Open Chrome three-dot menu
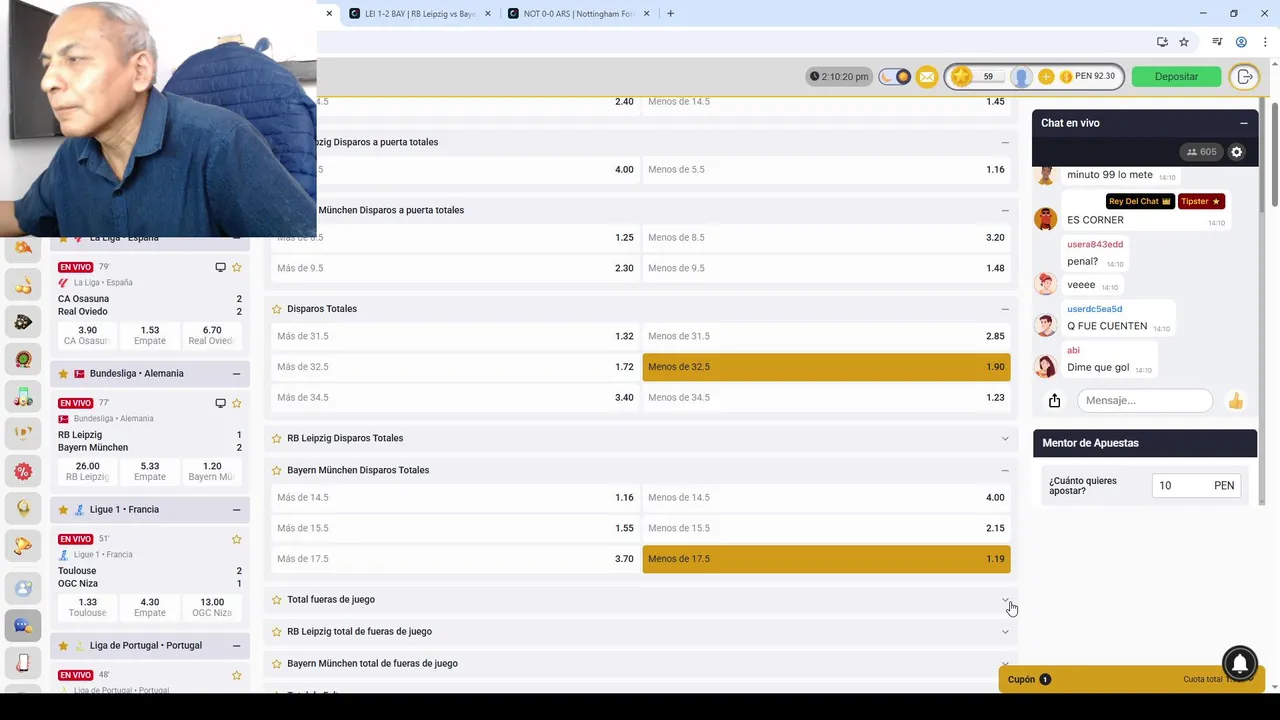This screenshot has width=1280, height=720. pyautogui.click(x=1265, y=42)
